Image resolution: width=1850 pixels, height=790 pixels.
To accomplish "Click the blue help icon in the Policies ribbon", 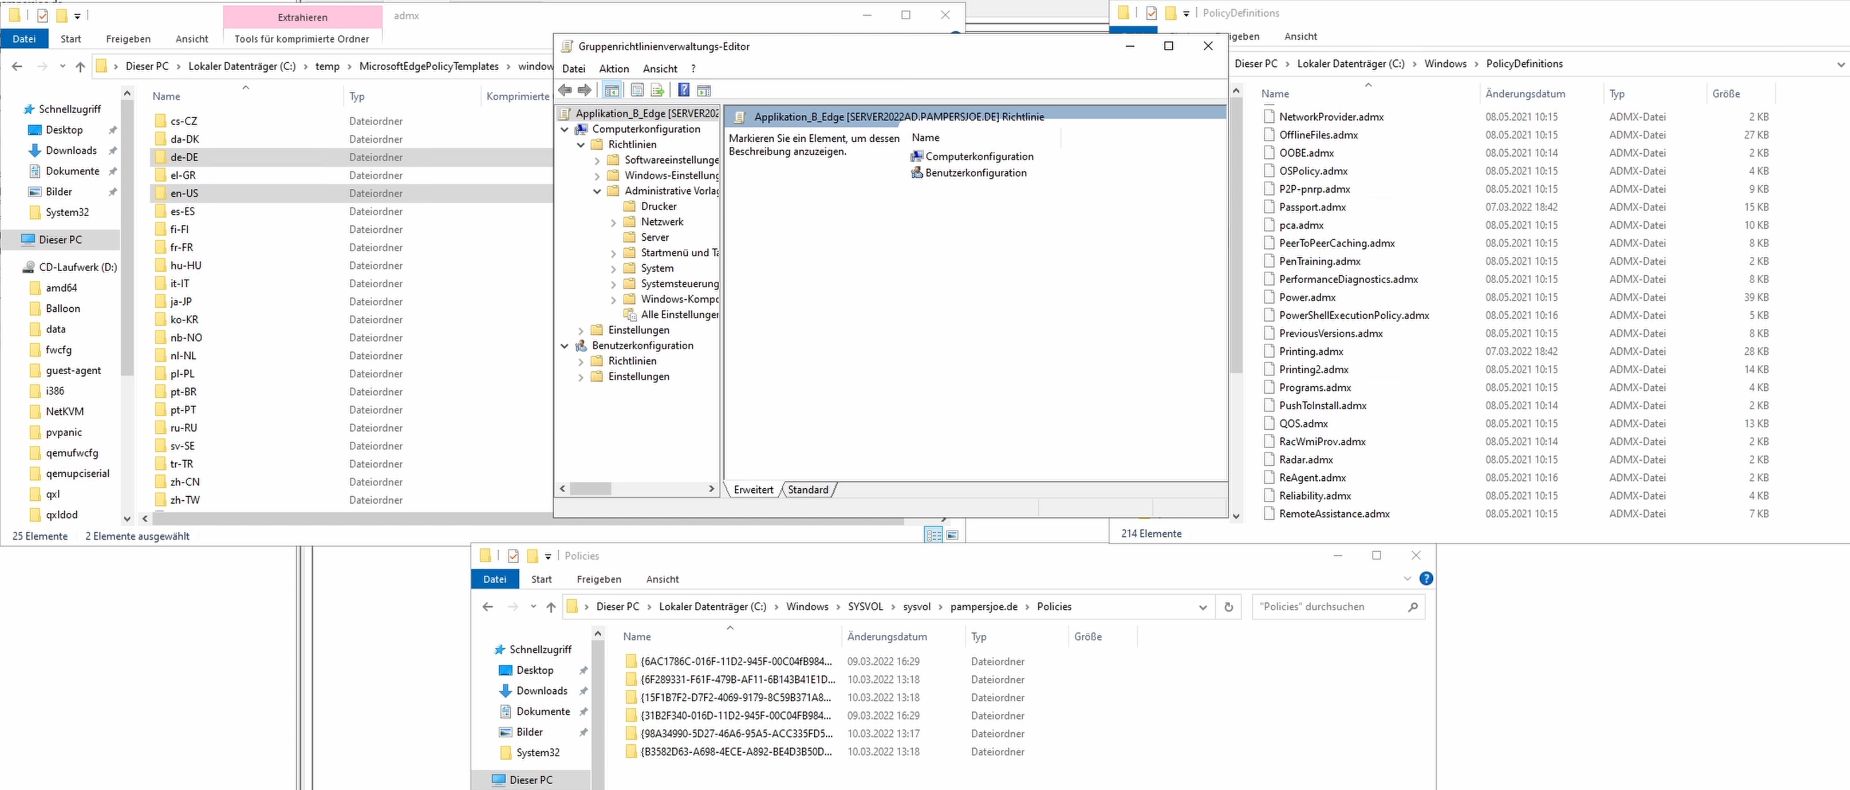I will coord(1426,579).
